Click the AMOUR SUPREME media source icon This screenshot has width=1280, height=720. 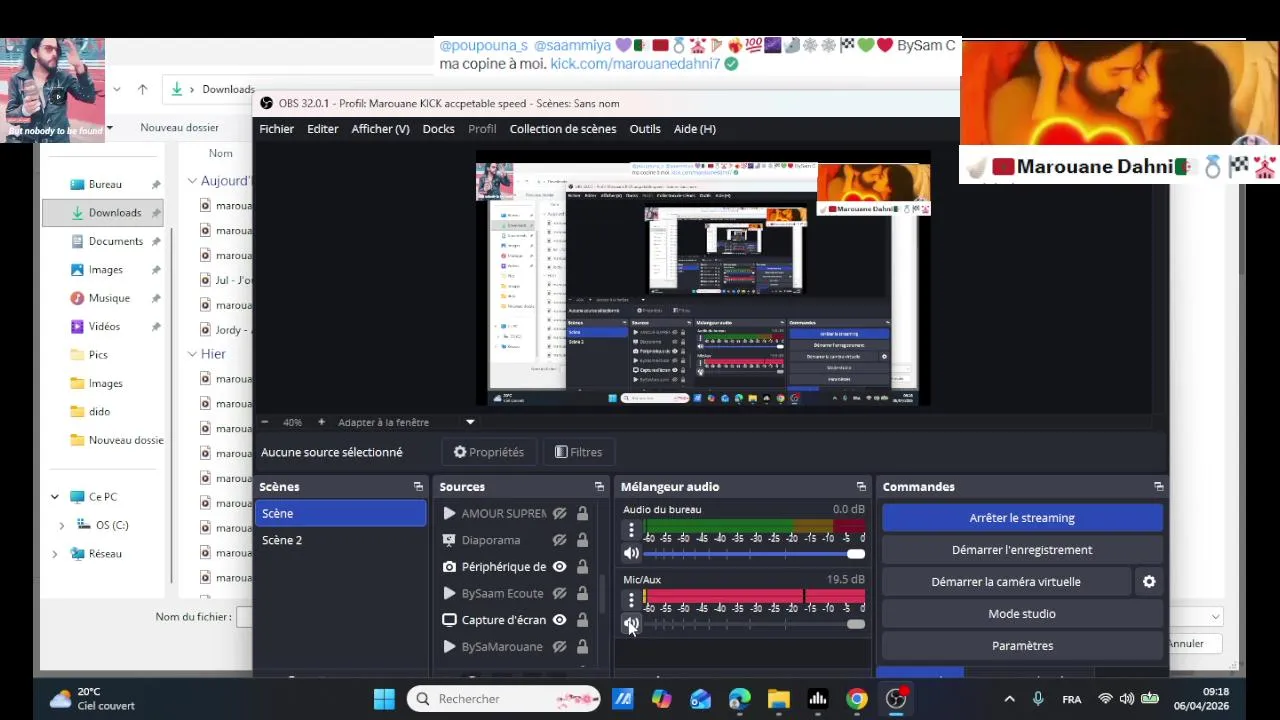(x=449, y=513)
